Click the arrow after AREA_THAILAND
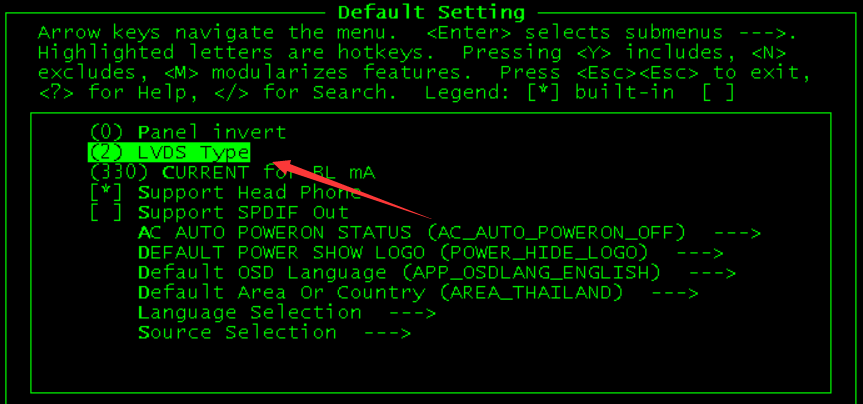The width and height of the screenshot is (863, 404). click(675, 293)
